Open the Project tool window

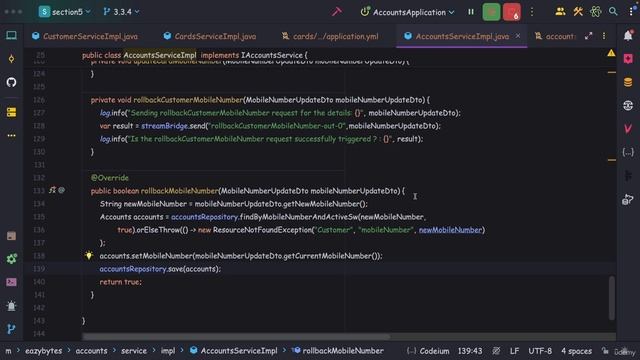coord(11,36)
